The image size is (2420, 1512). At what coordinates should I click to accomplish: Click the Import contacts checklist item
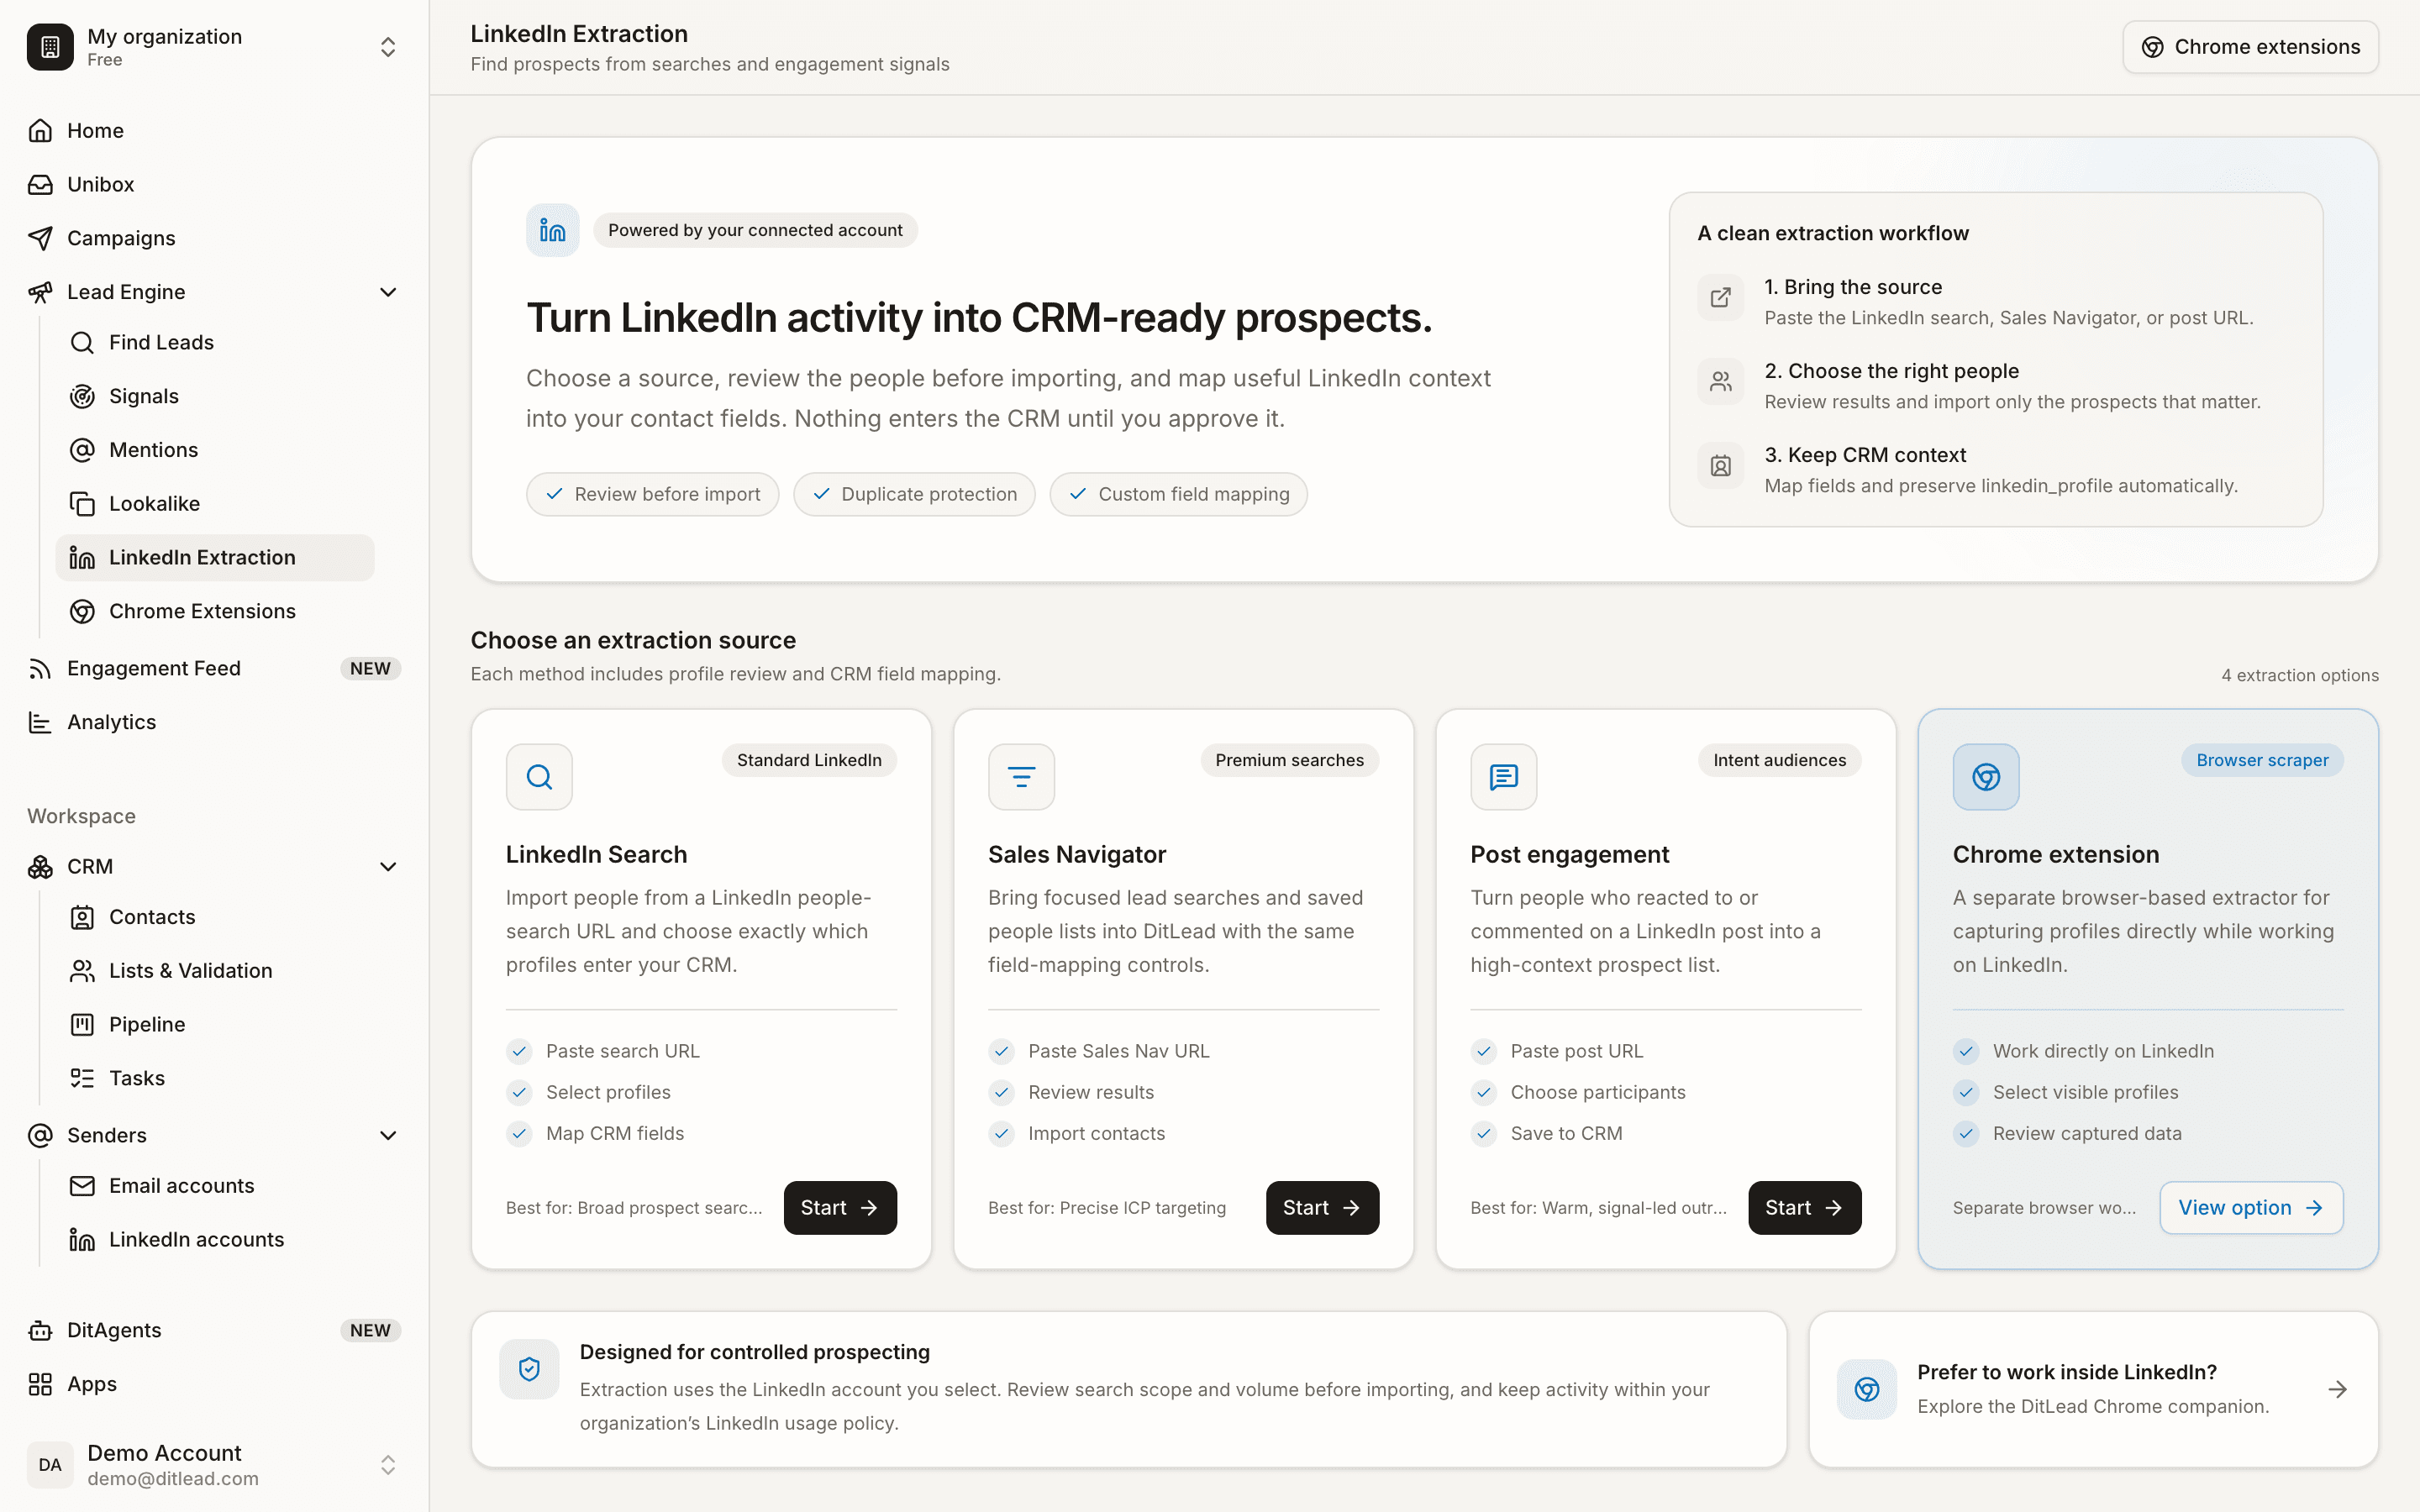pos(1077,1133)
